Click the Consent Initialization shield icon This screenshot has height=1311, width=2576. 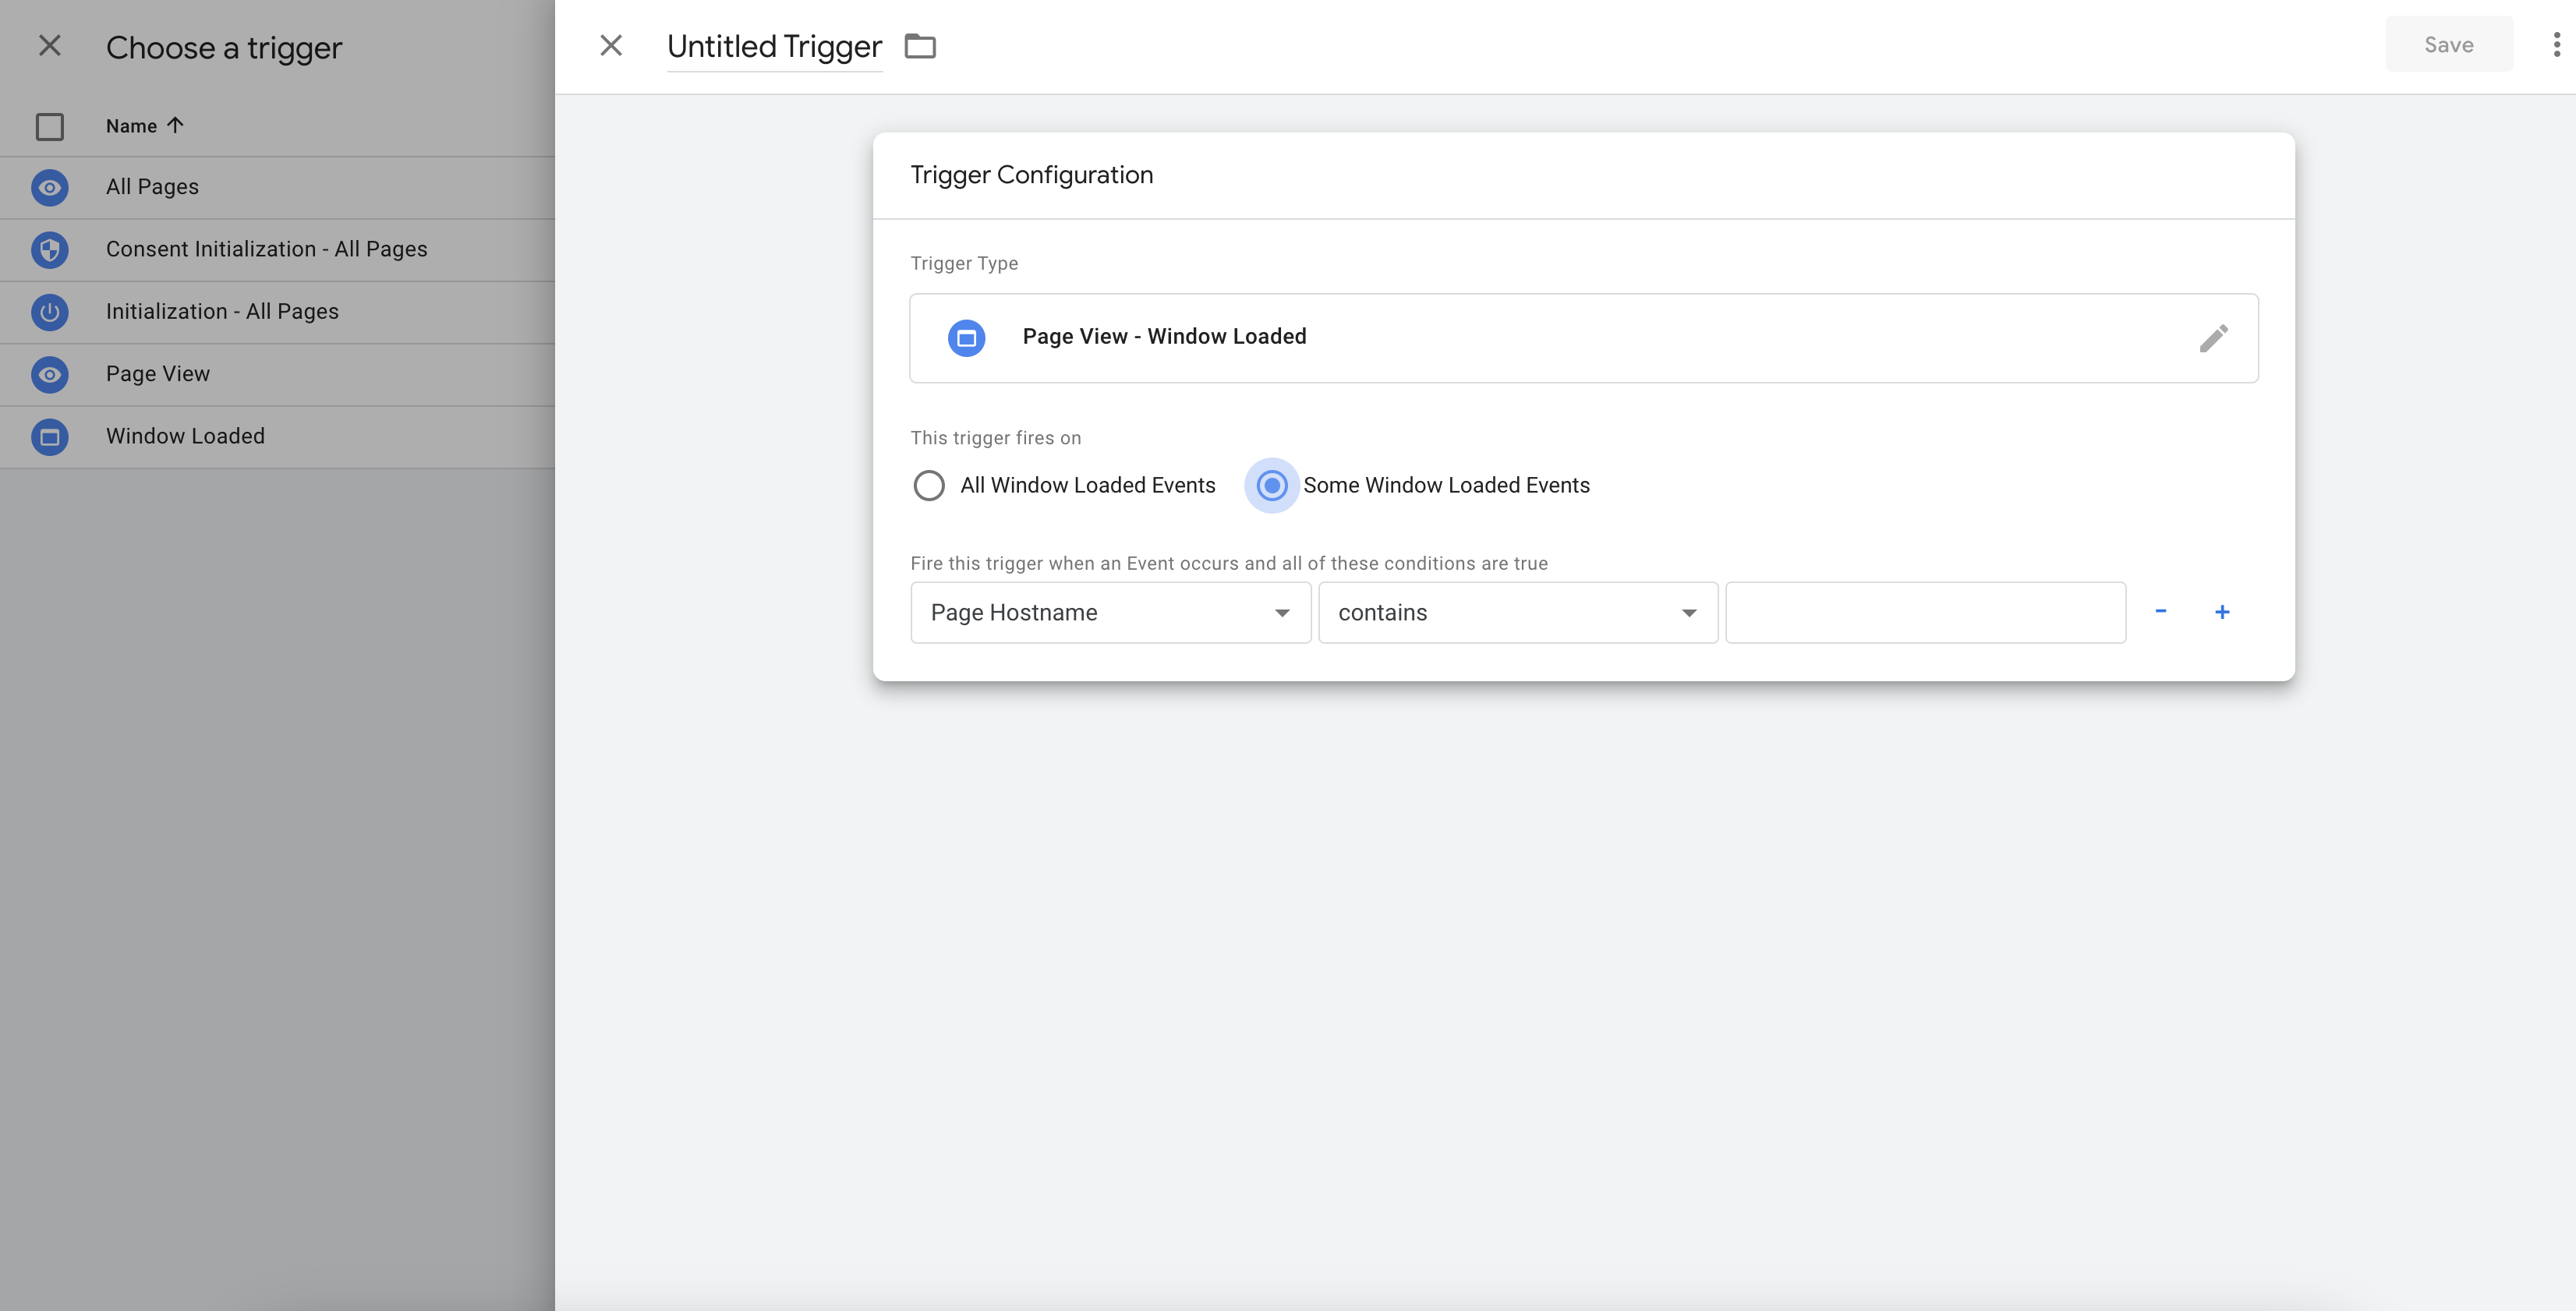coord(50,250)
